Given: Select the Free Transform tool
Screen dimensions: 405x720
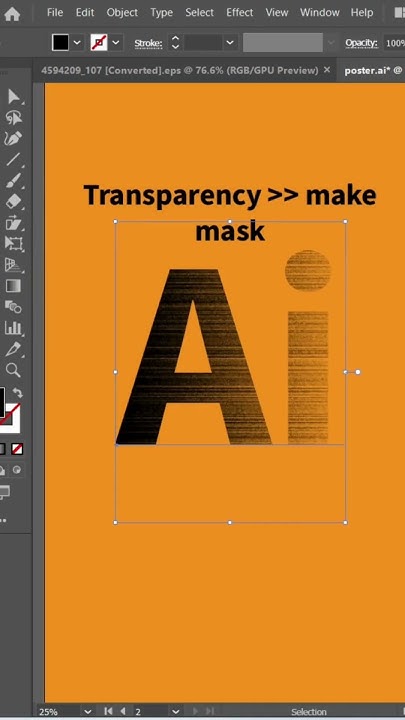Looking at the screenshot, I should [x=14, y=244].
